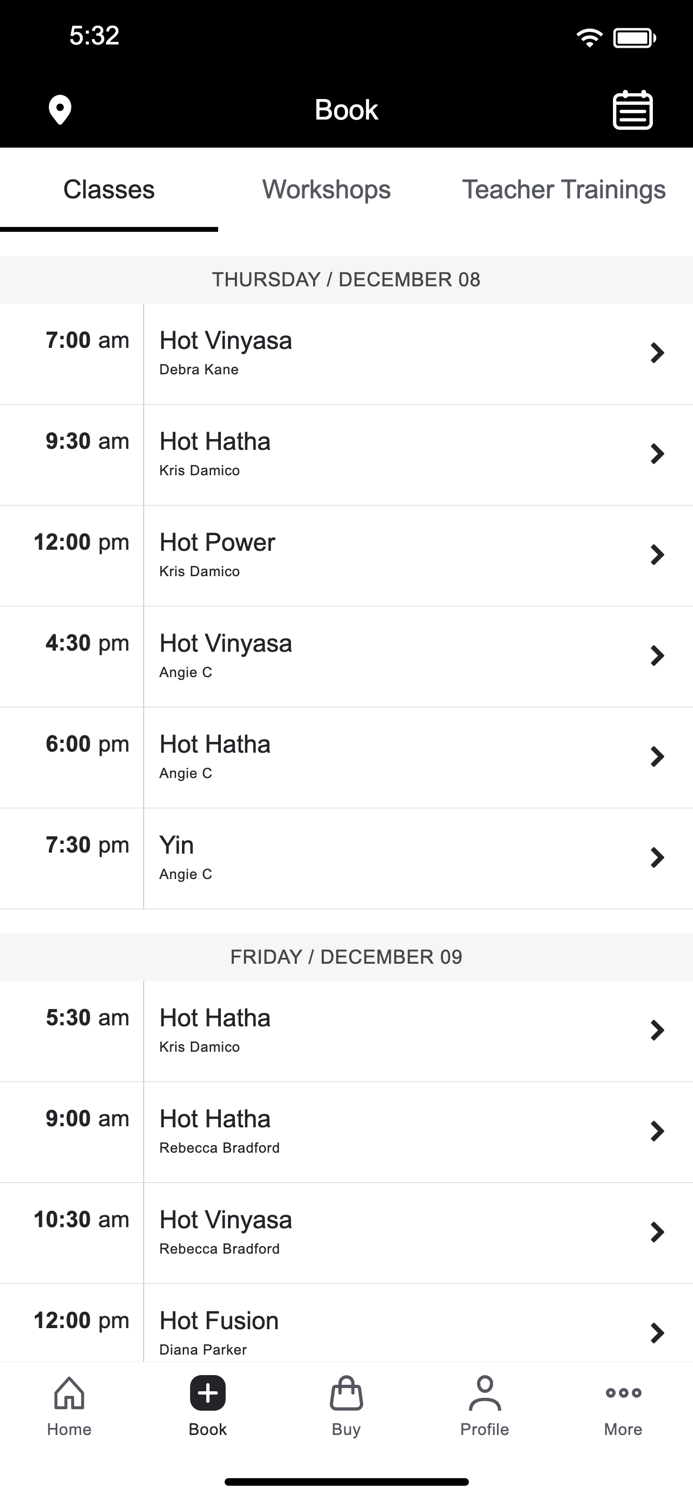Select the 9:00 am Hot Hatha with Rebecca Bradford
693x1500 pixels.
click(346, 1131)
